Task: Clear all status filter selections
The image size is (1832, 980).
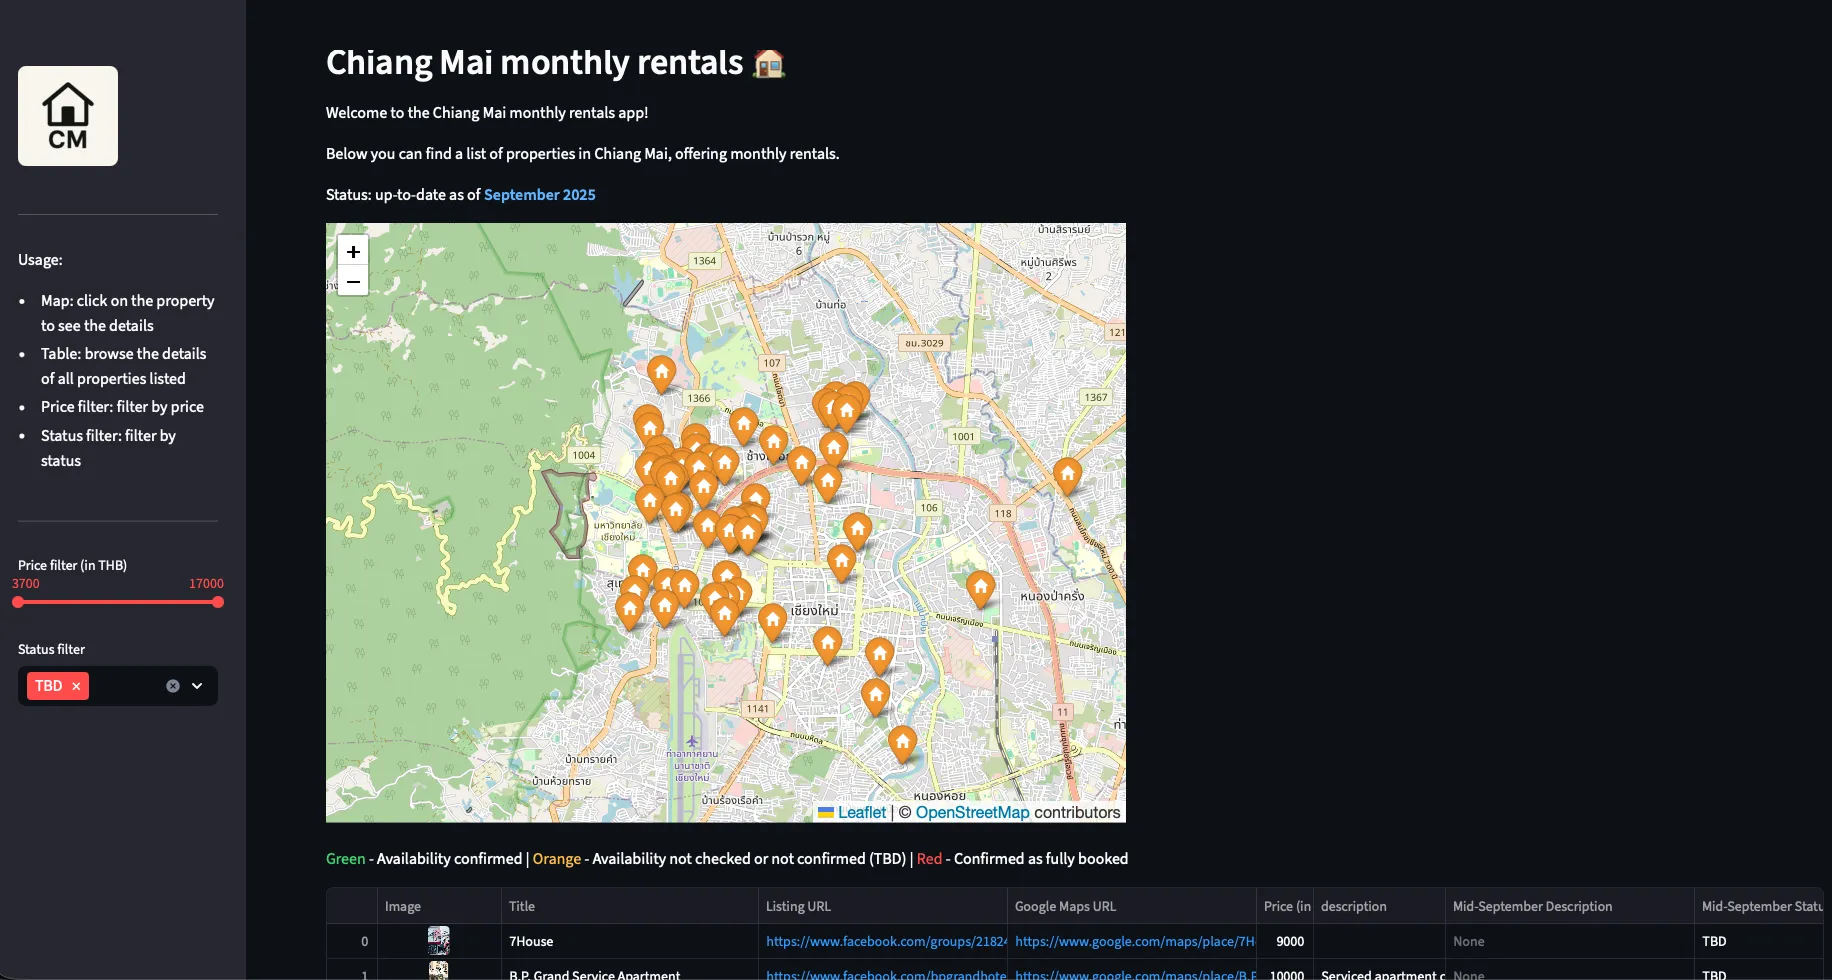Action: (172, 685)
